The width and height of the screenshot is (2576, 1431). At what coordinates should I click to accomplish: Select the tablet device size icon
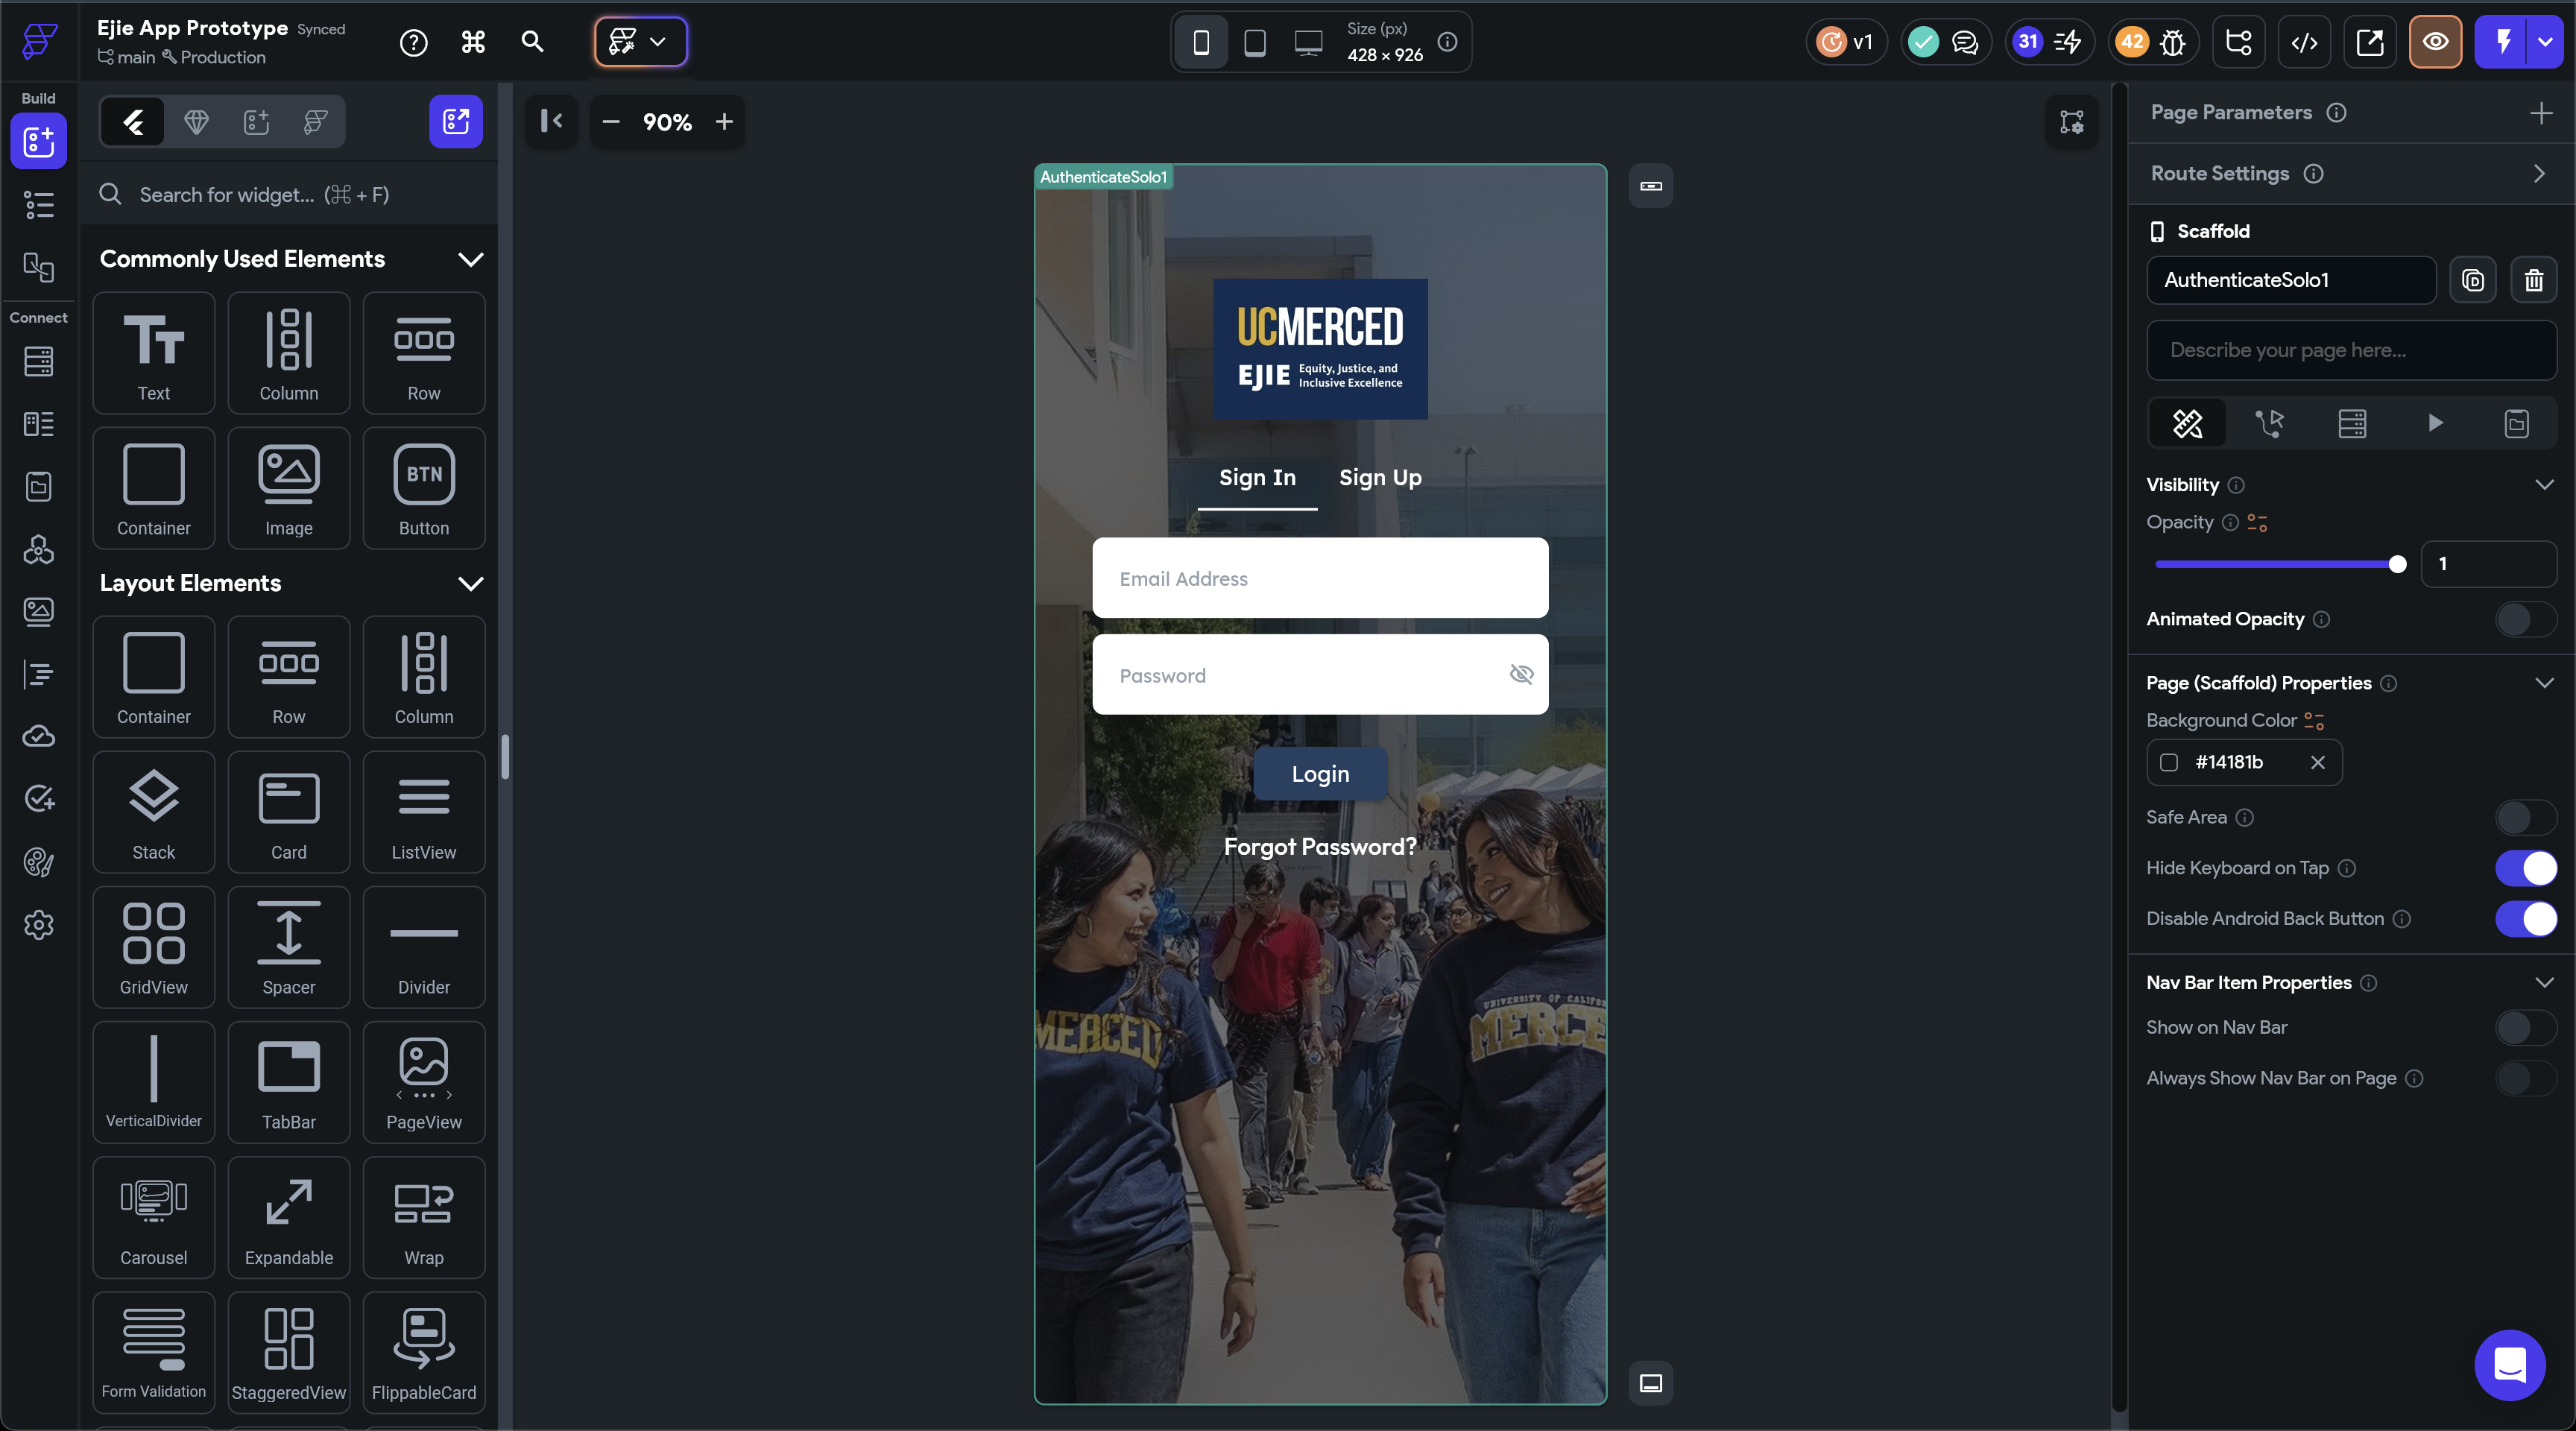tap(1254, 42)
